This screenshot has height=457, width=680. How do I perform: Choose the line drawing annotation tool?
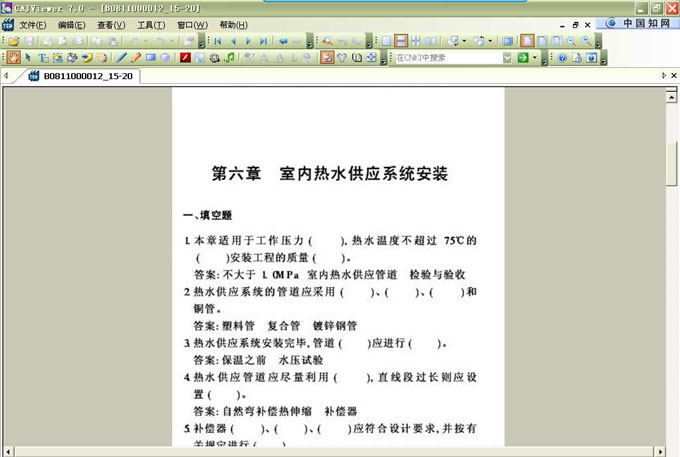point(121,58)
